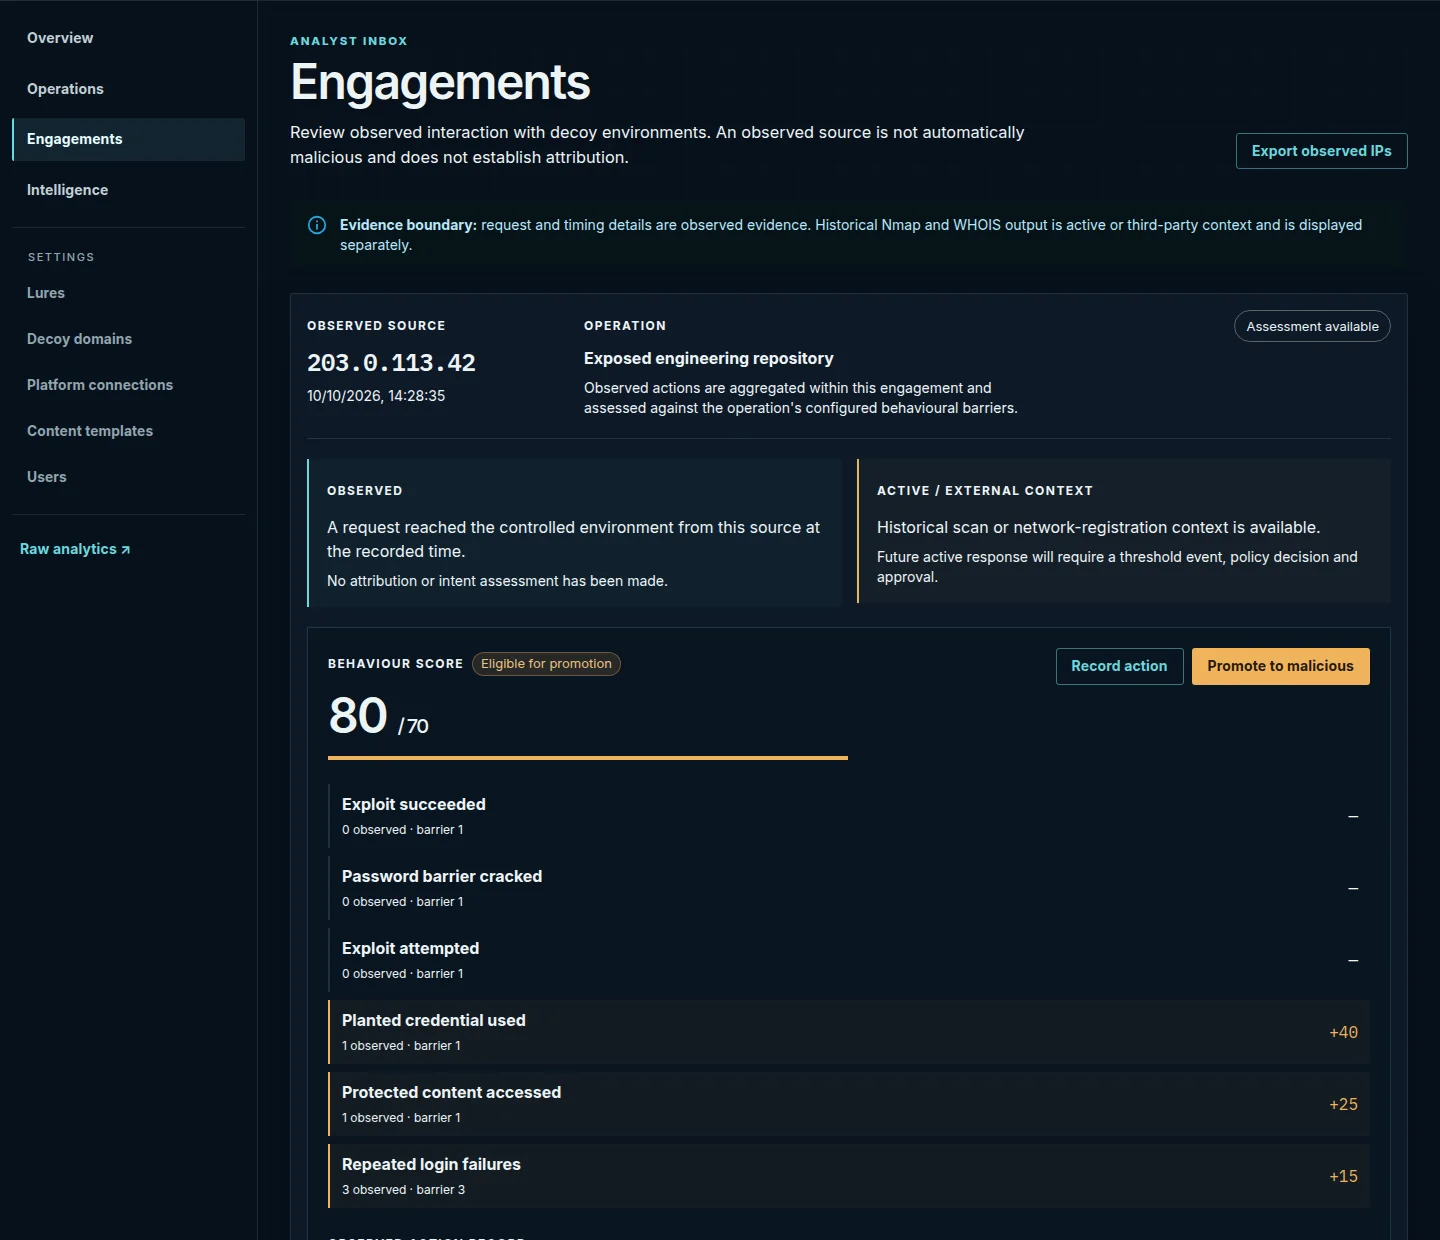The width and height of the screenshot is (1440, 1240).
Task: Select Repeated login failures row
Action: click(x=849, y=1176)
